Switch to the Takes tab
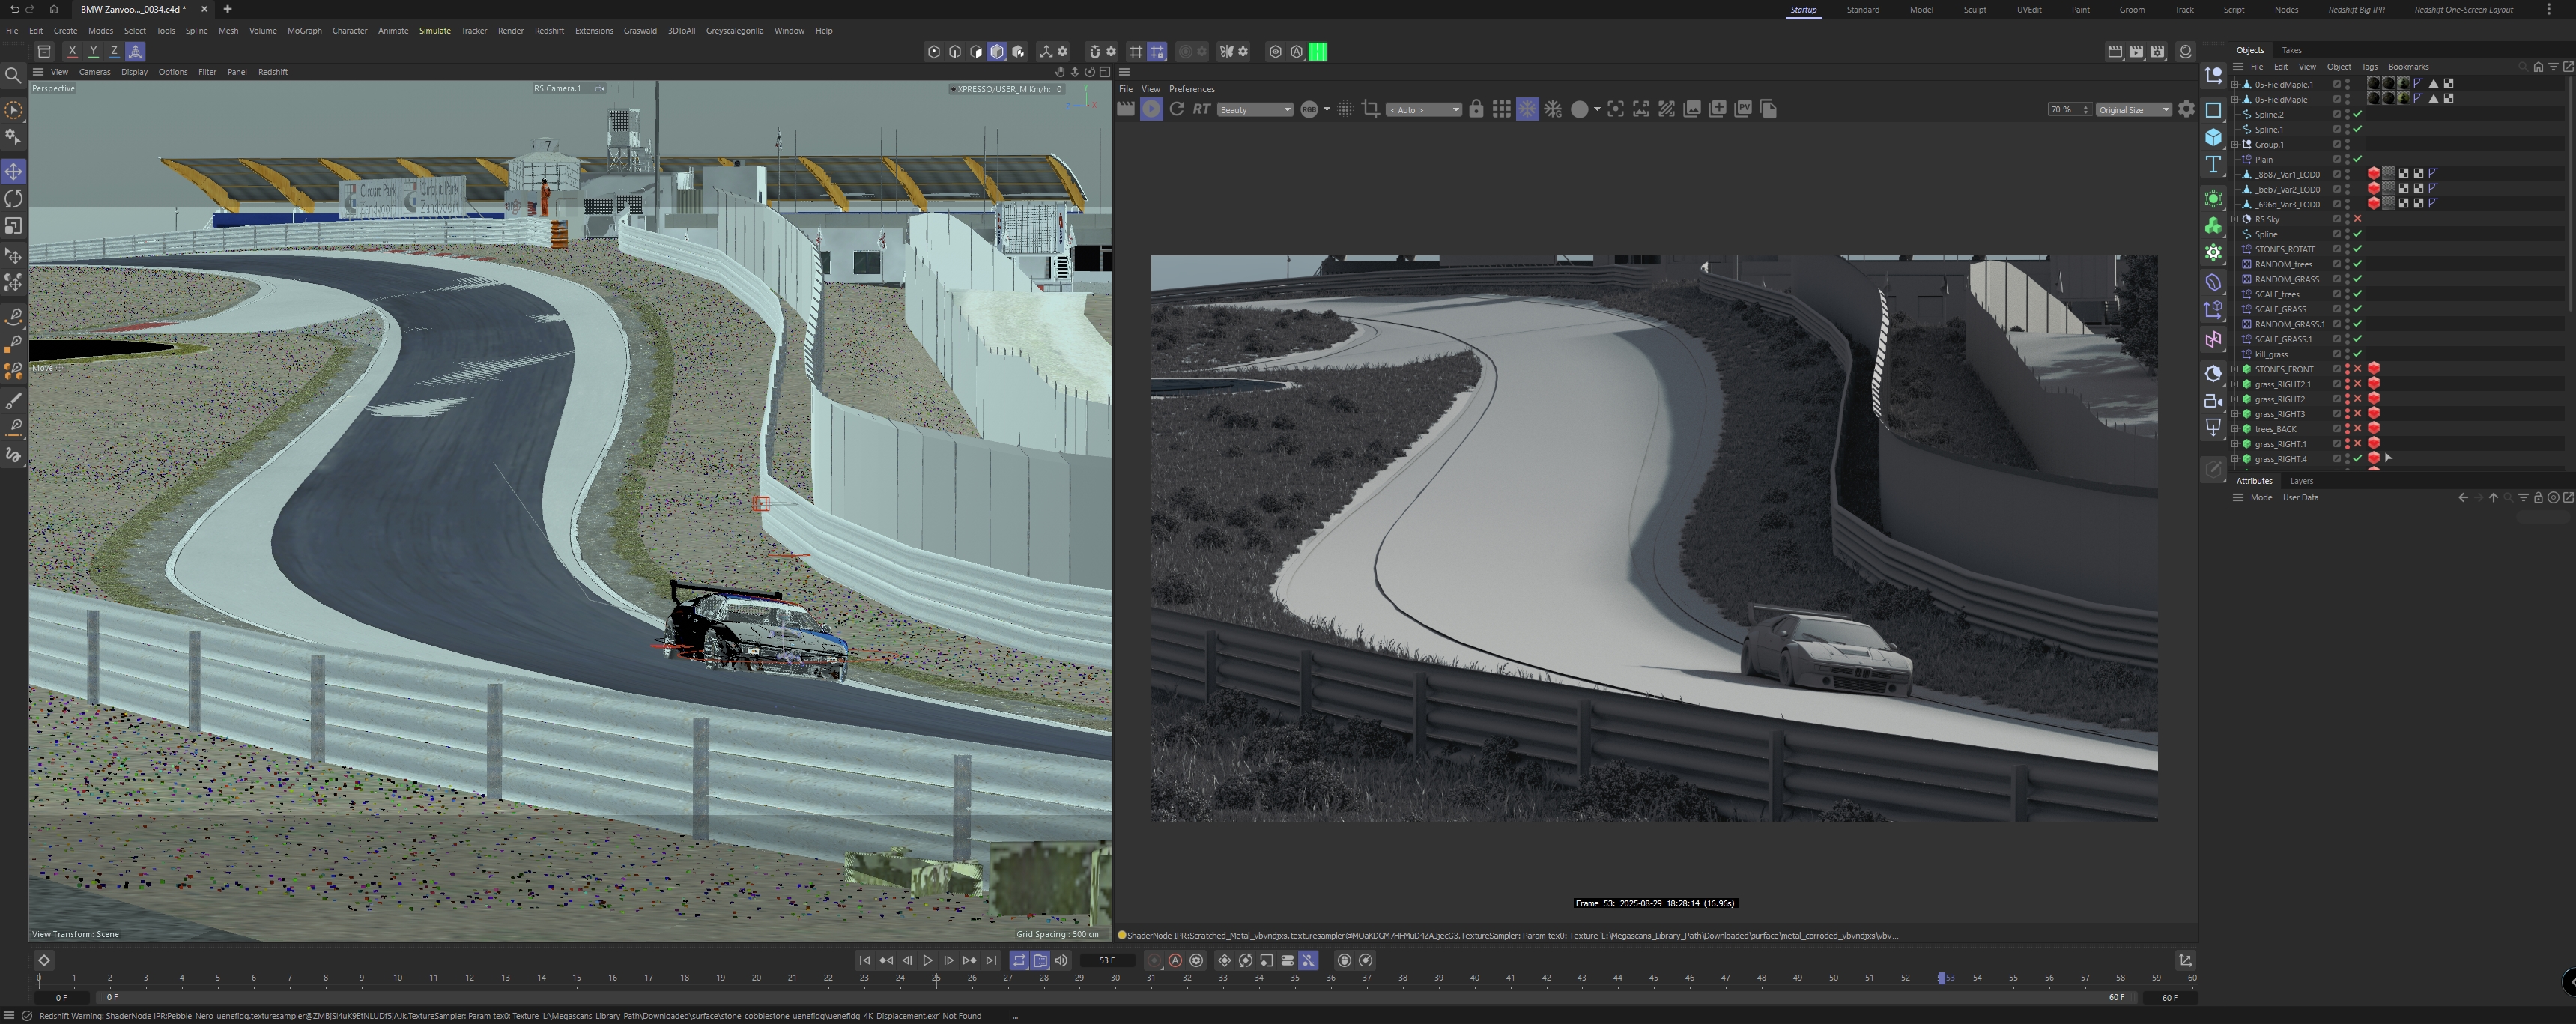This screenshot has height=1024, width=2576. coord(2292,50)
